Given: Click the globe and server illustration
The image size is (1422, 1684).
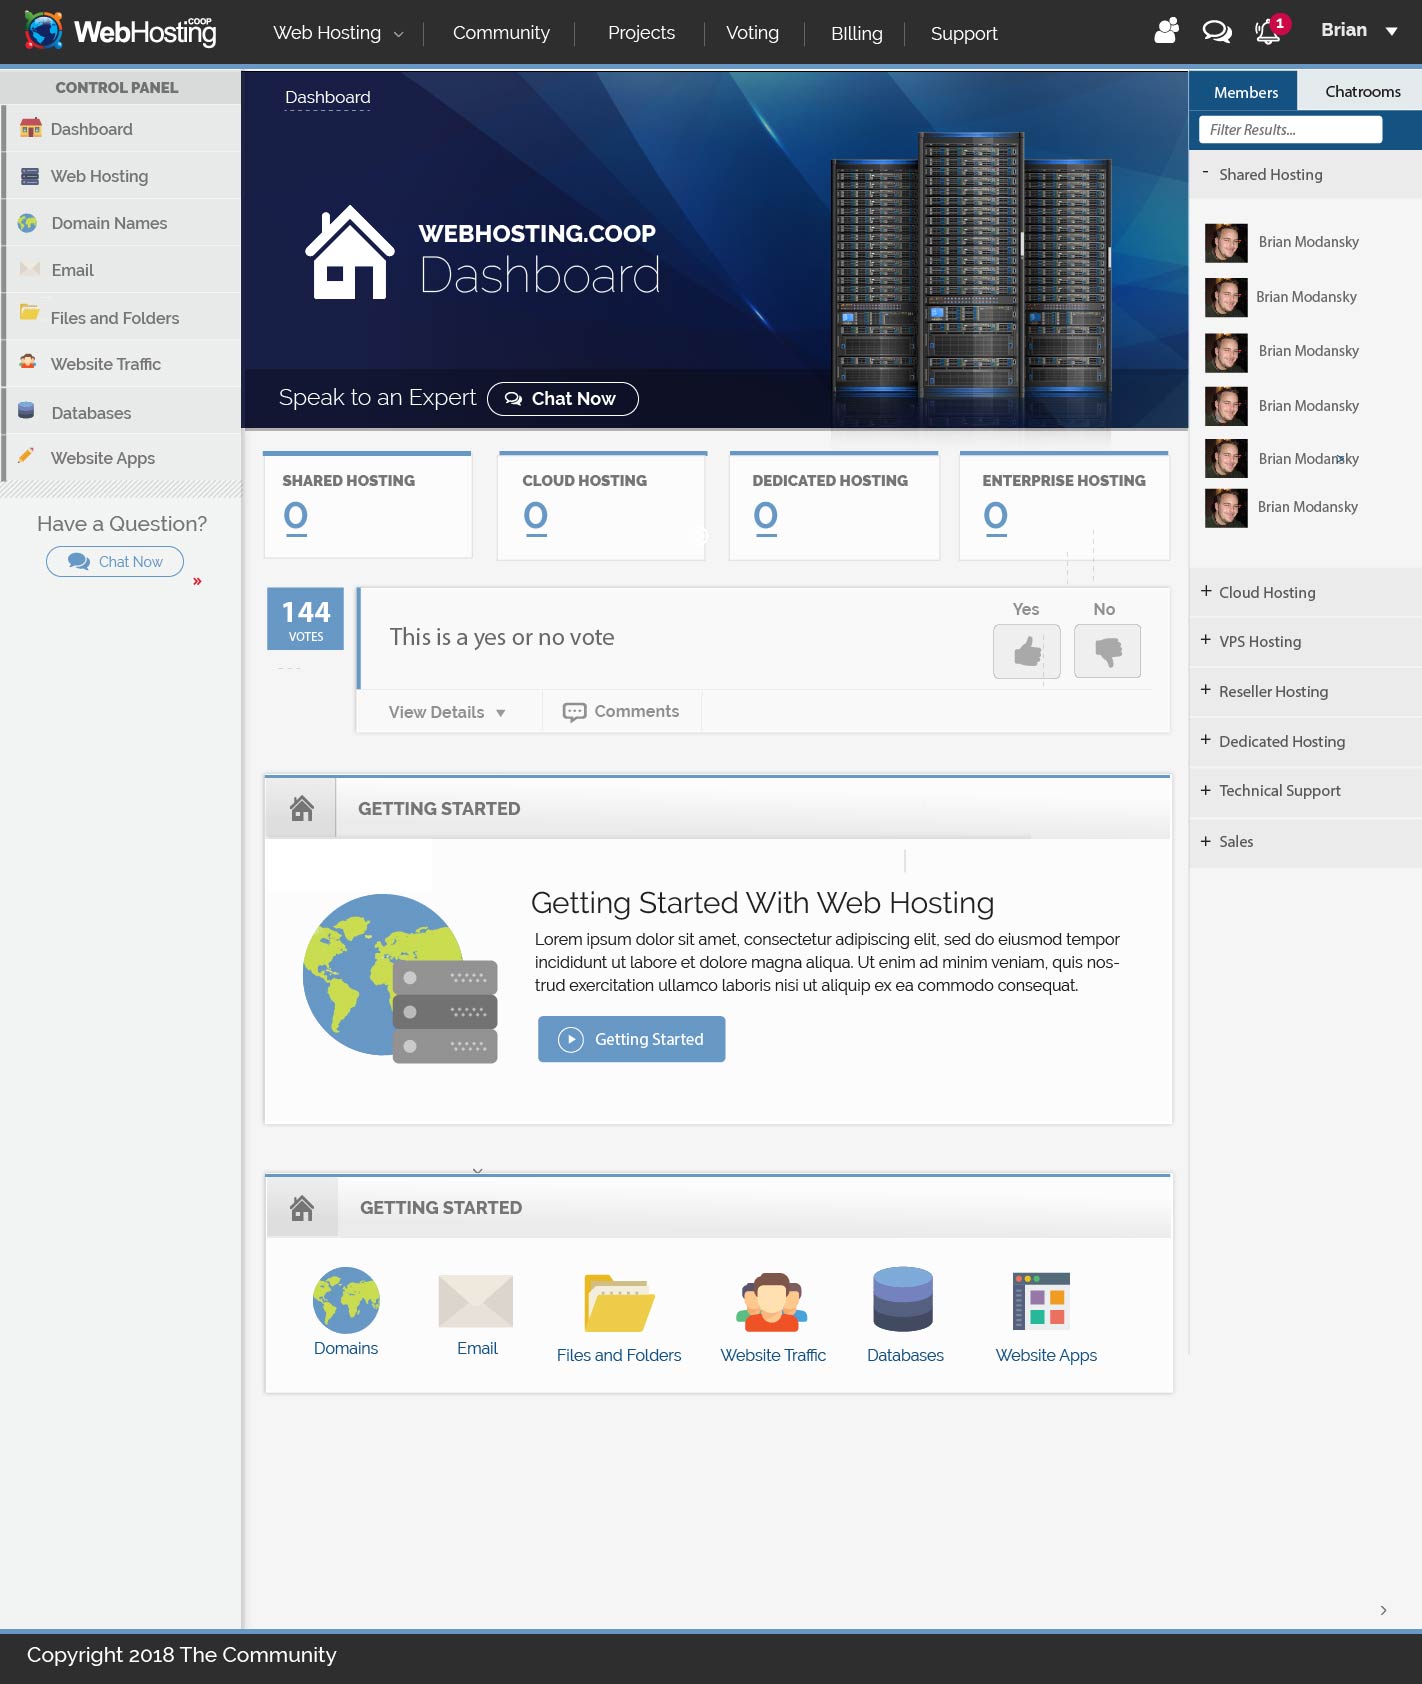Looking at the screenshot, I should tap(400, 978).
